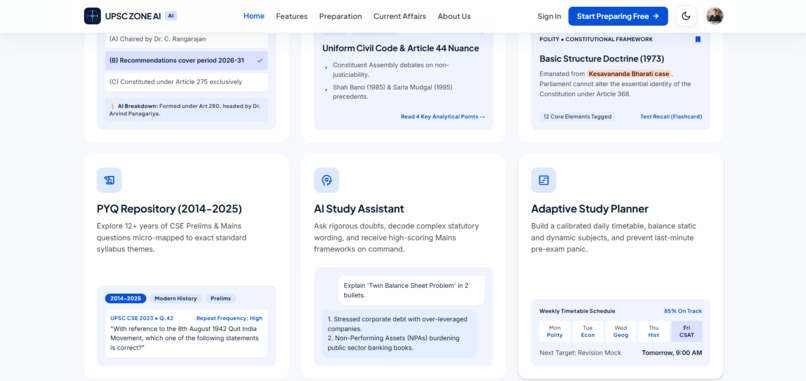Open the Current Affairs nav item

[x=399, y=16]
